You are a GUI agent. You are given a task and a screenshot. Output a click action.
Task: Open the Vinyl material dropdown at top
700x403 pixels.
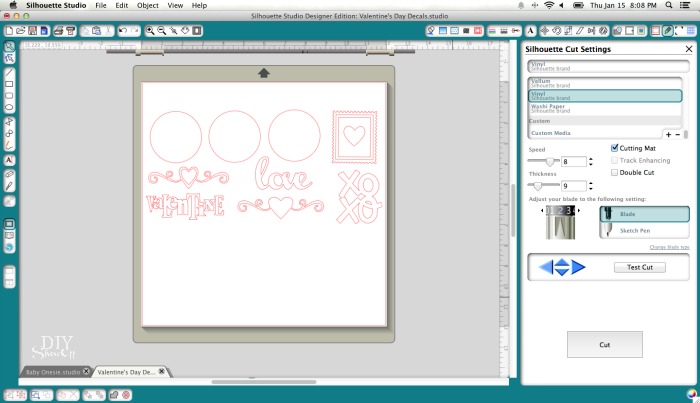604,66
